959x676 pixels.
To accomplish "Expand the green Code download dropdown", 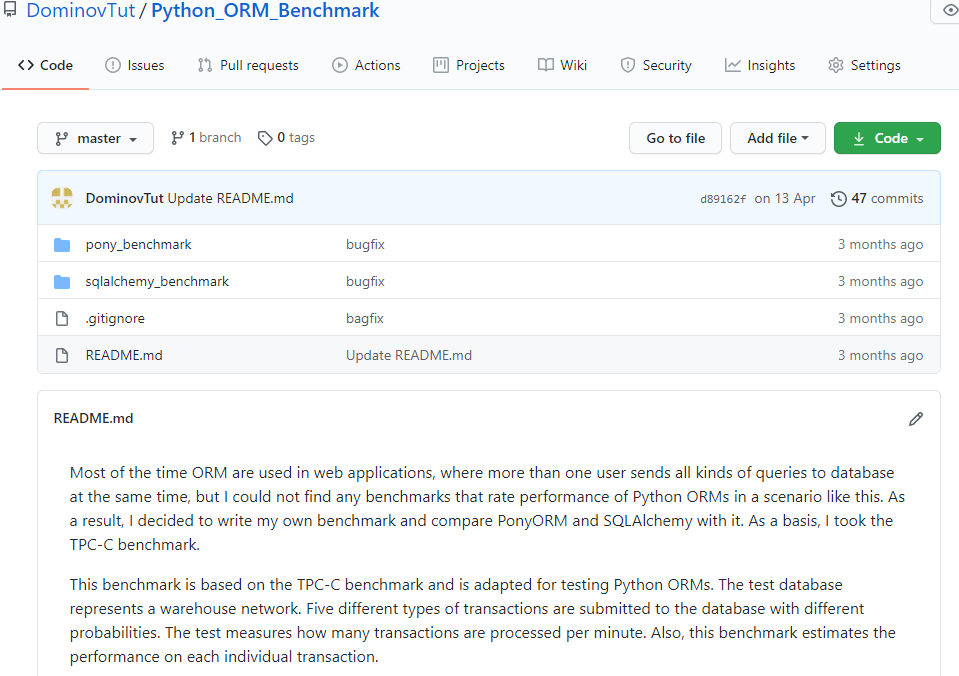I will pos(887,138).
